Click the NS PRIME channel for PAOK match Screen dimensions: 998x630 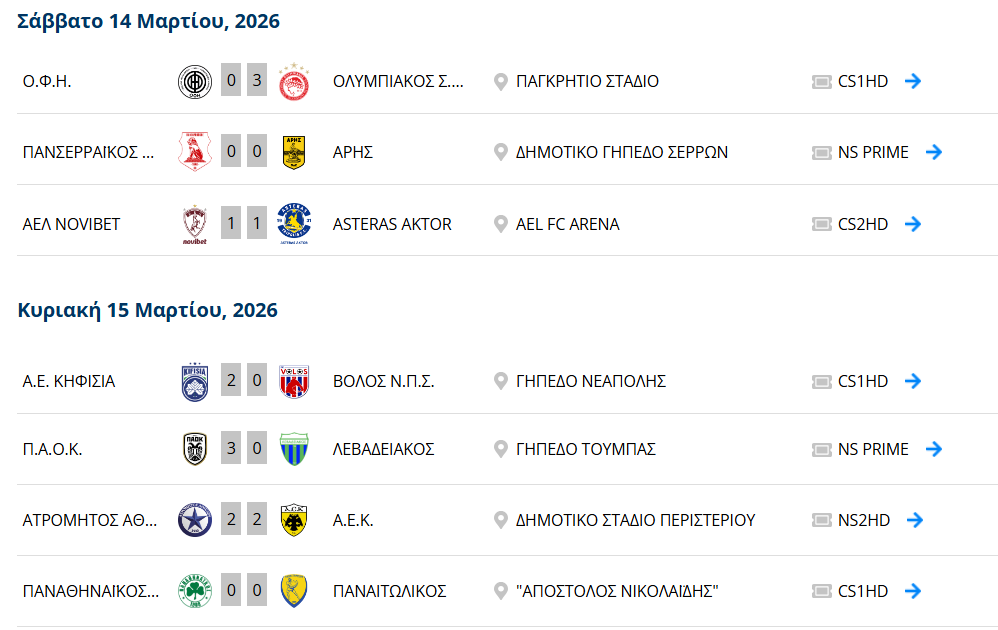click(873, 449)
